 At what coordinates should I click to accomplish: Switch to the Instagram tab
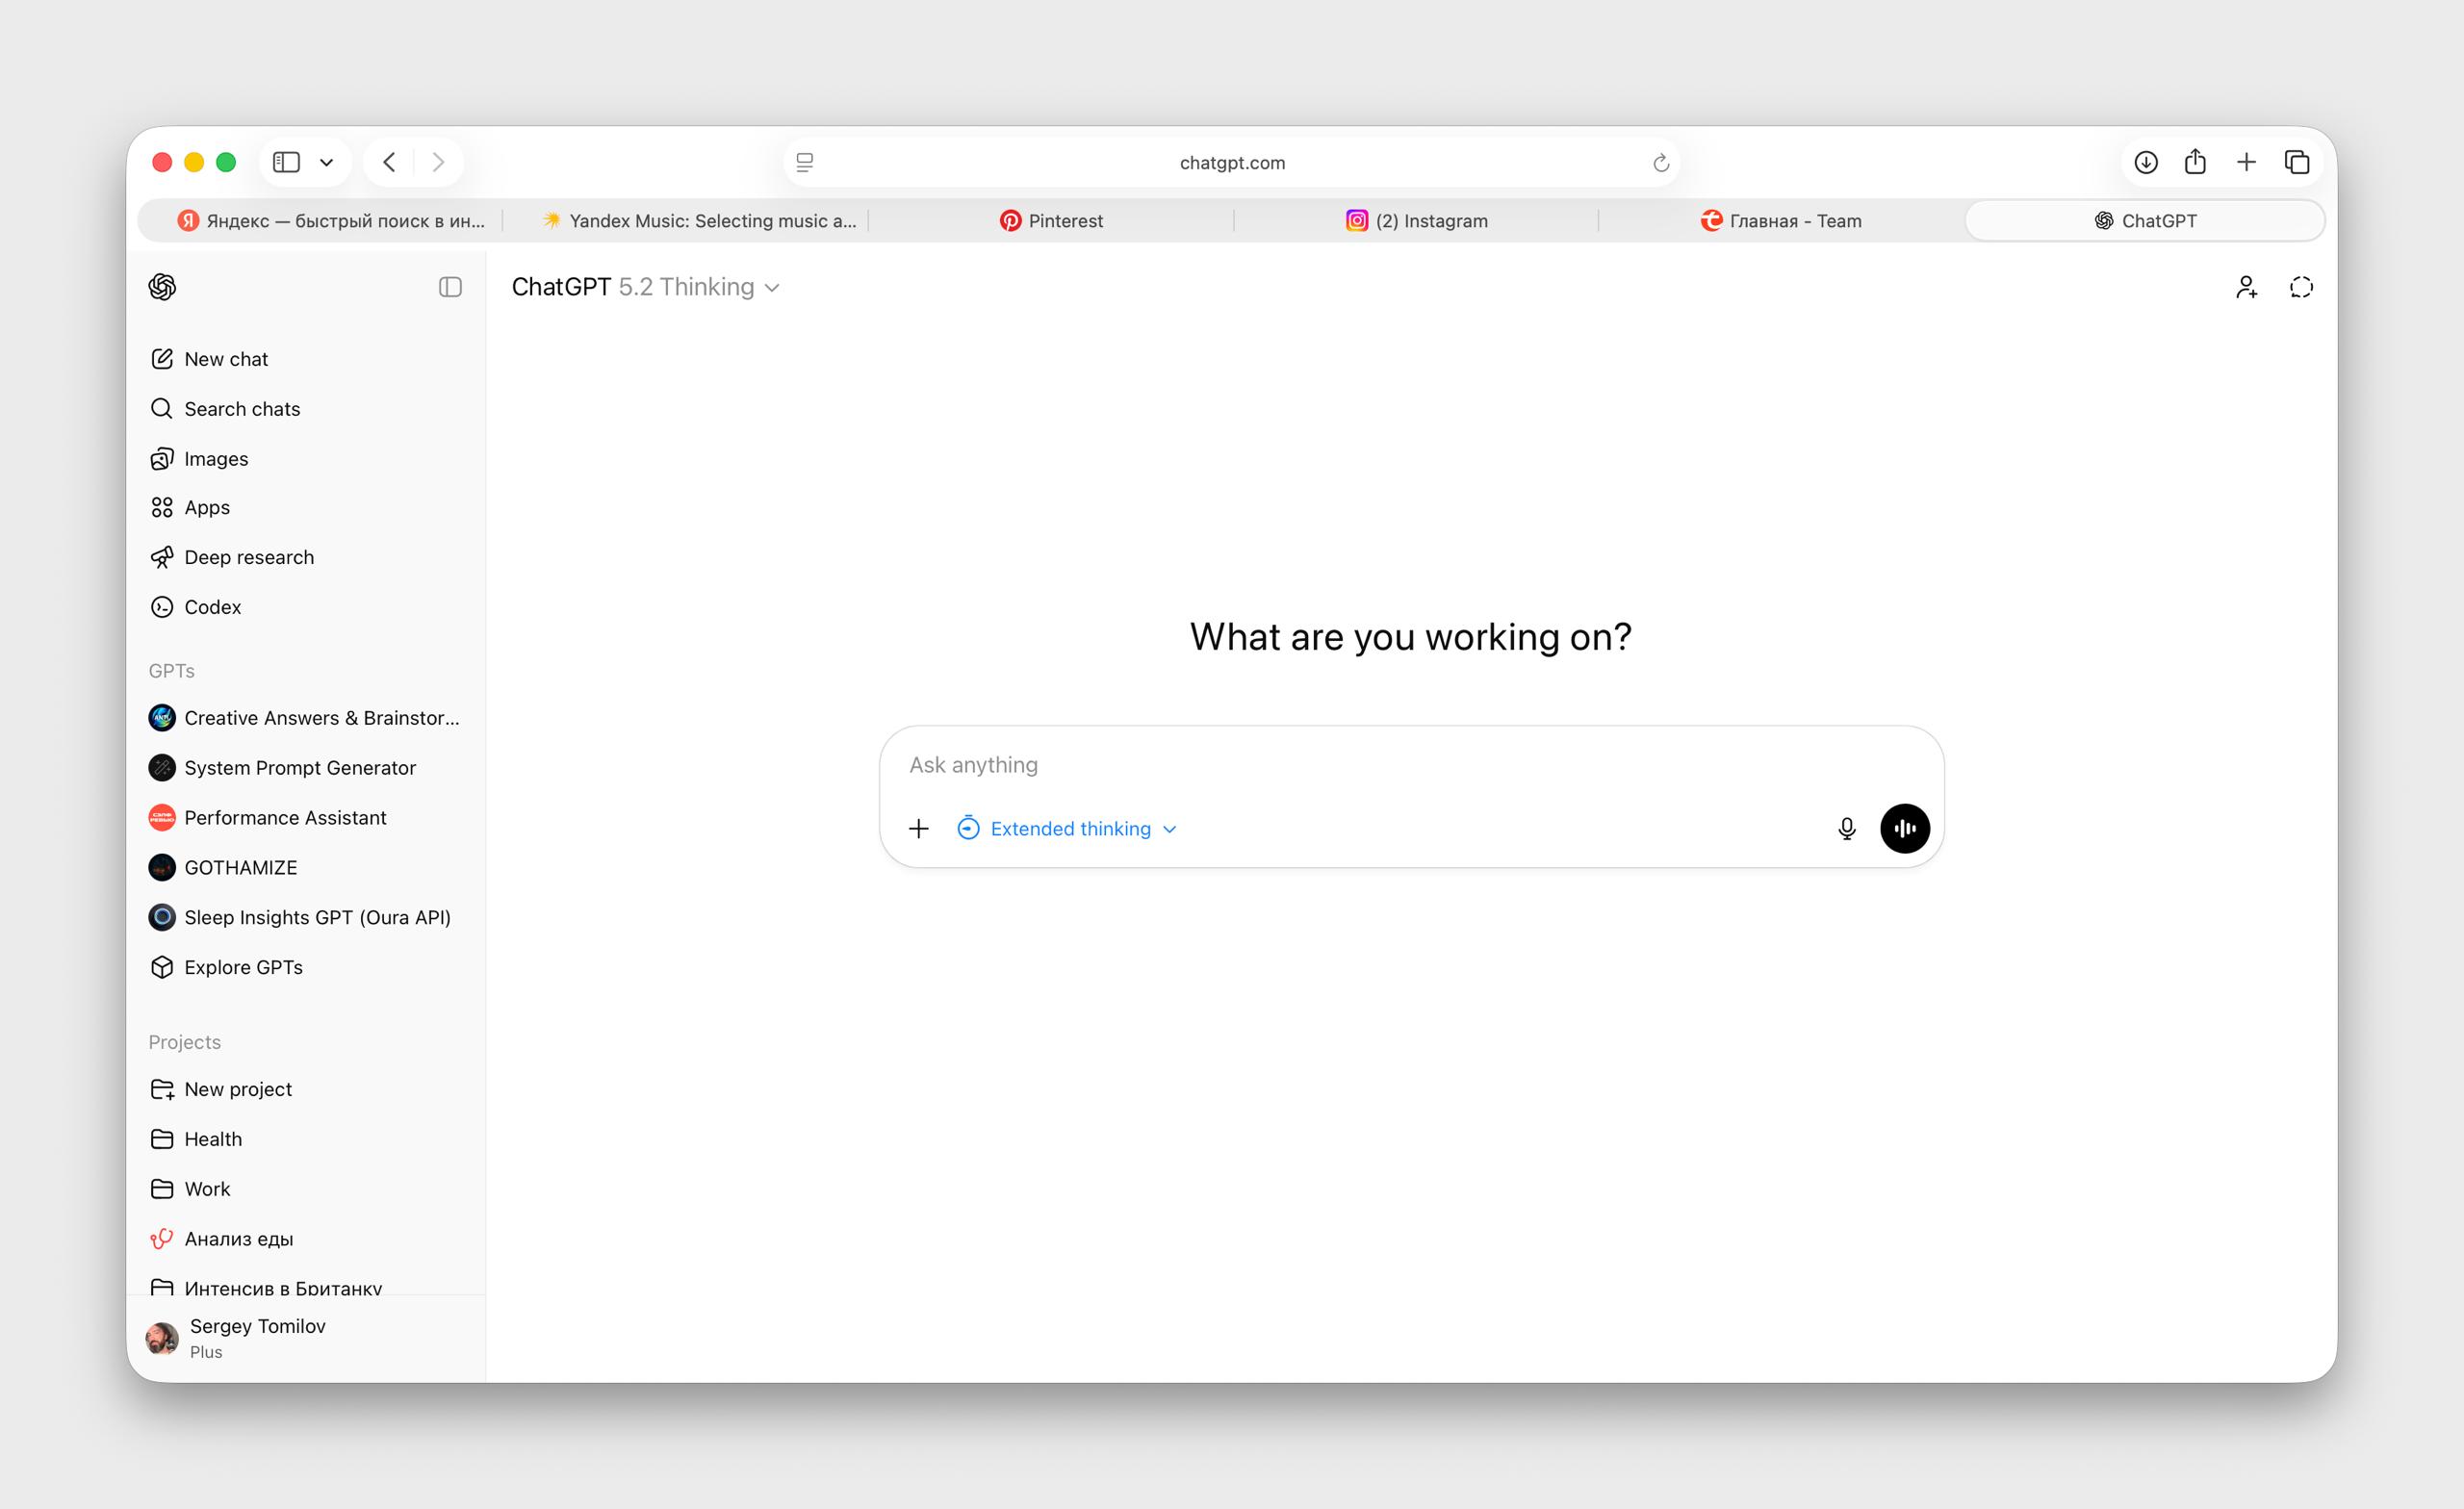tap(1416, 221)
